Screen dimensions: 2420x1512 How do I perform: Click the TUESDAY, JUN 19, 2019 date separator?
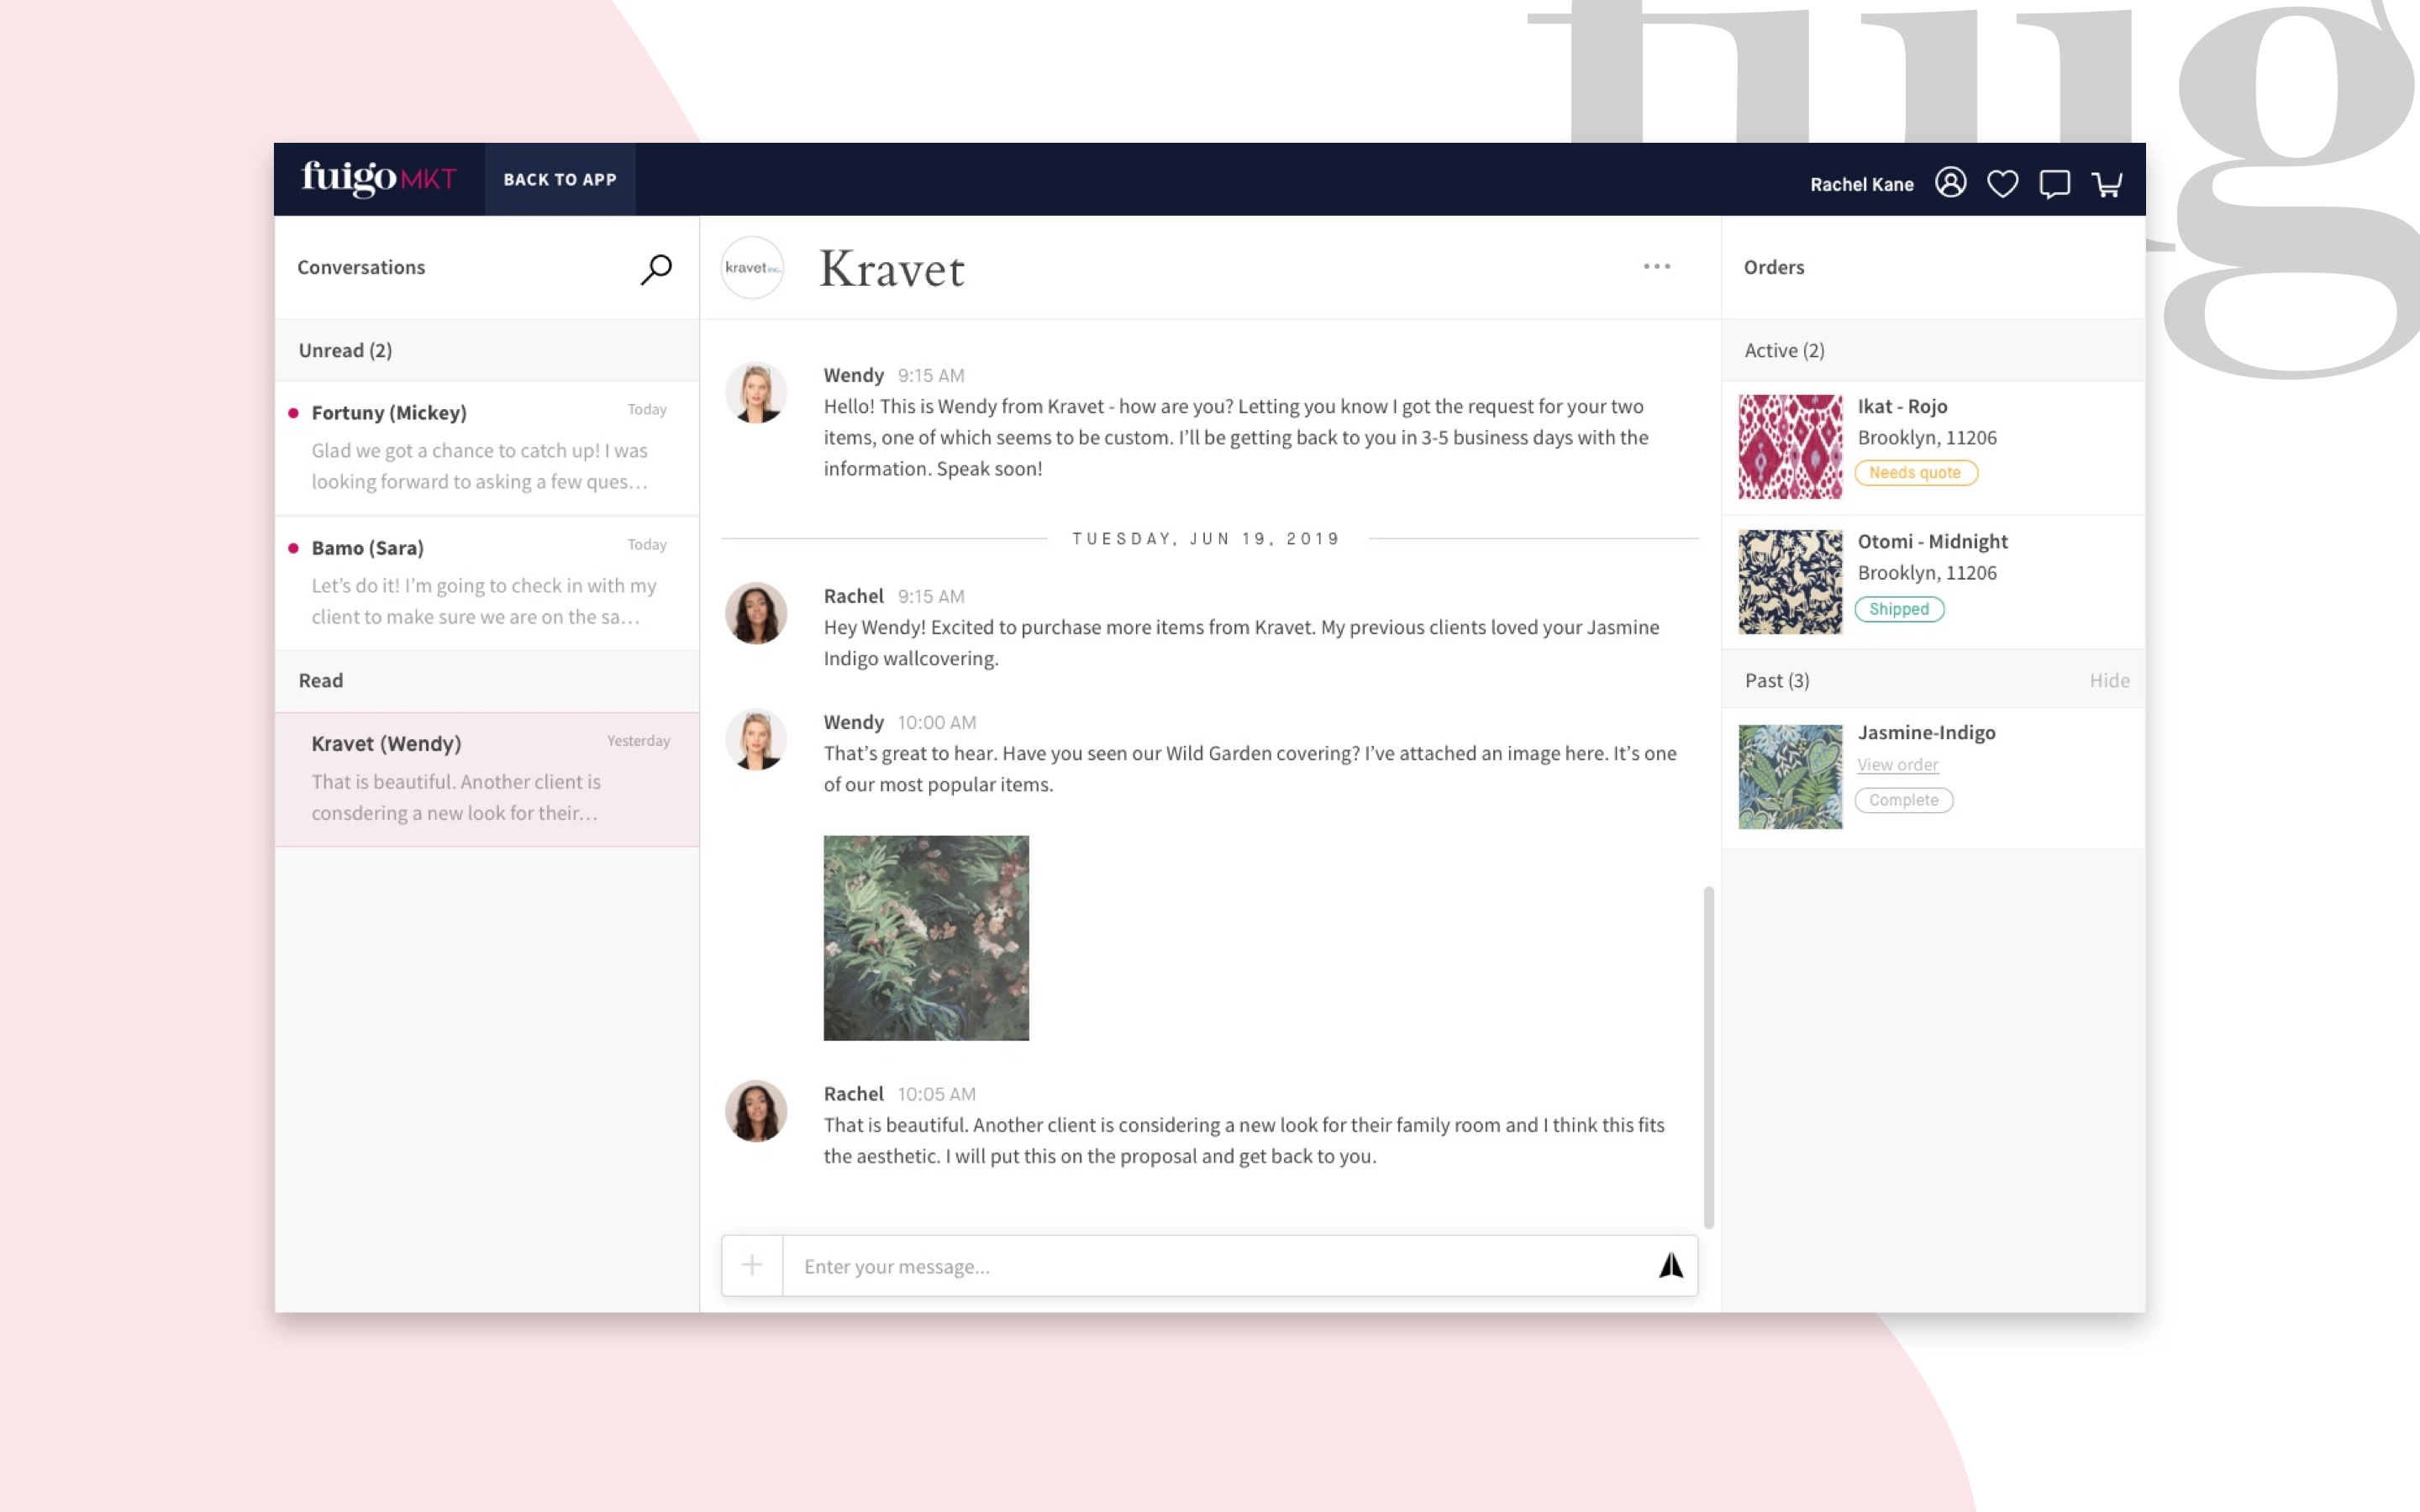(1206, 539)
